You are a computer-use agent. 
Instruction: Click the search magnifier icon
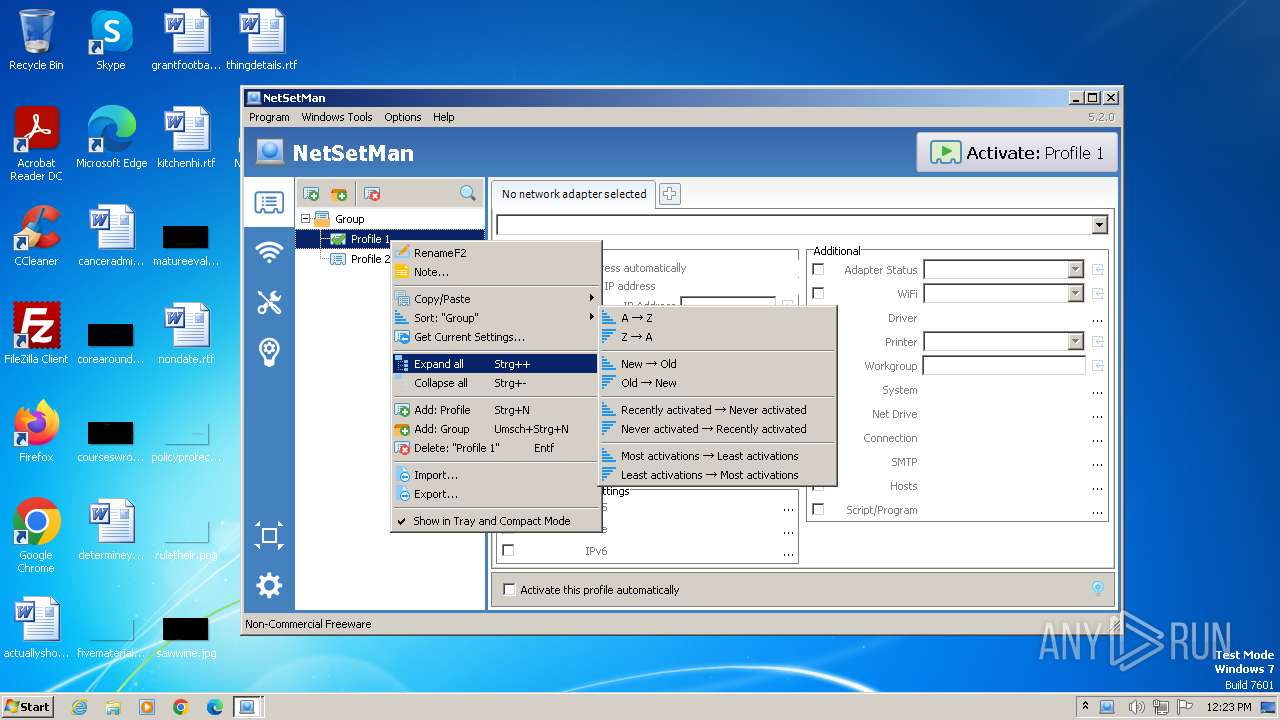468,193
